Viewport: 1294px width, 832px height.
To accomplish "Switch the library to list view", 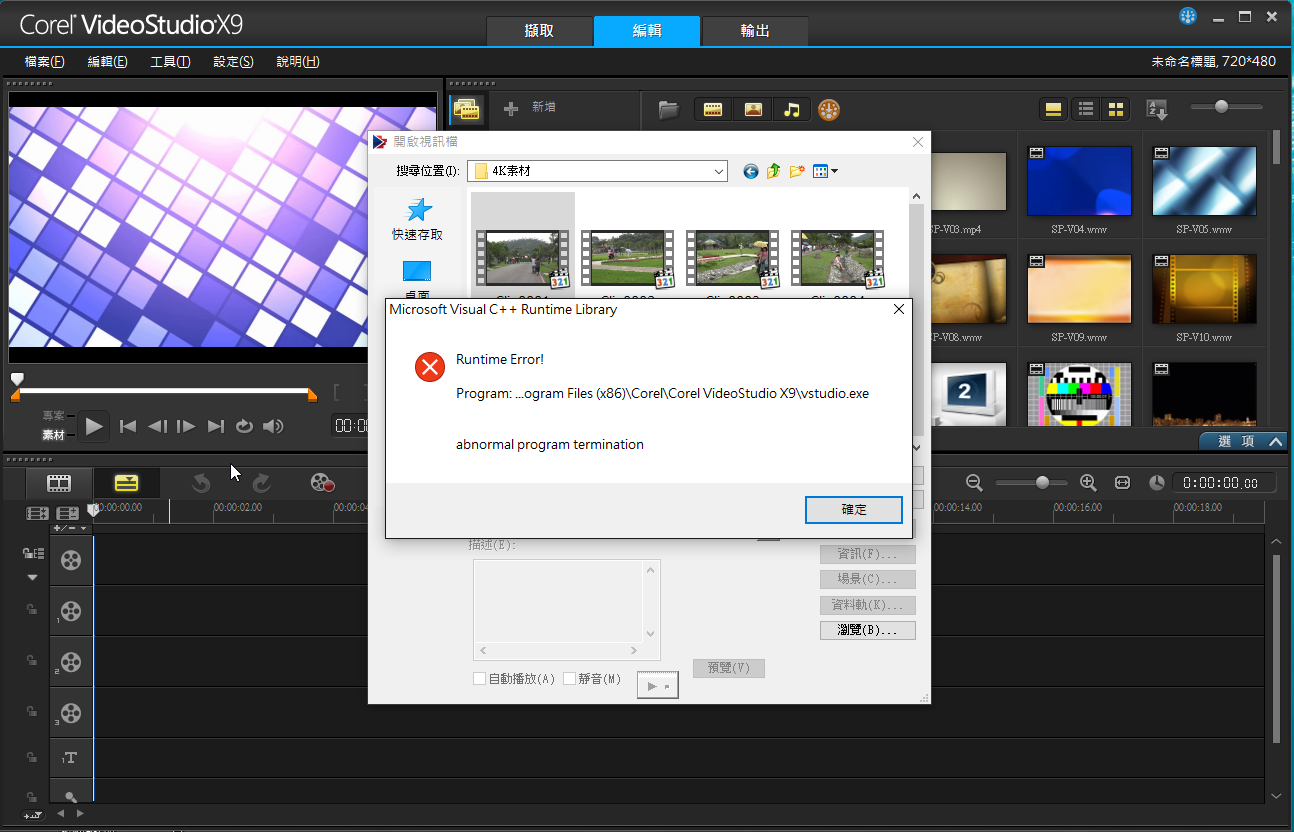I will (x=1086, y=108).
